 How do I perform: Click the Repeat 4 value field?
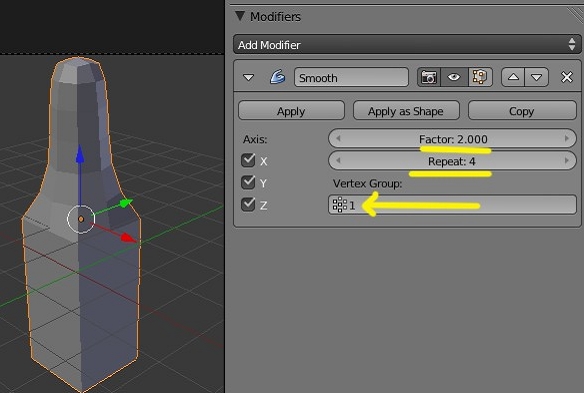[453, 161]
